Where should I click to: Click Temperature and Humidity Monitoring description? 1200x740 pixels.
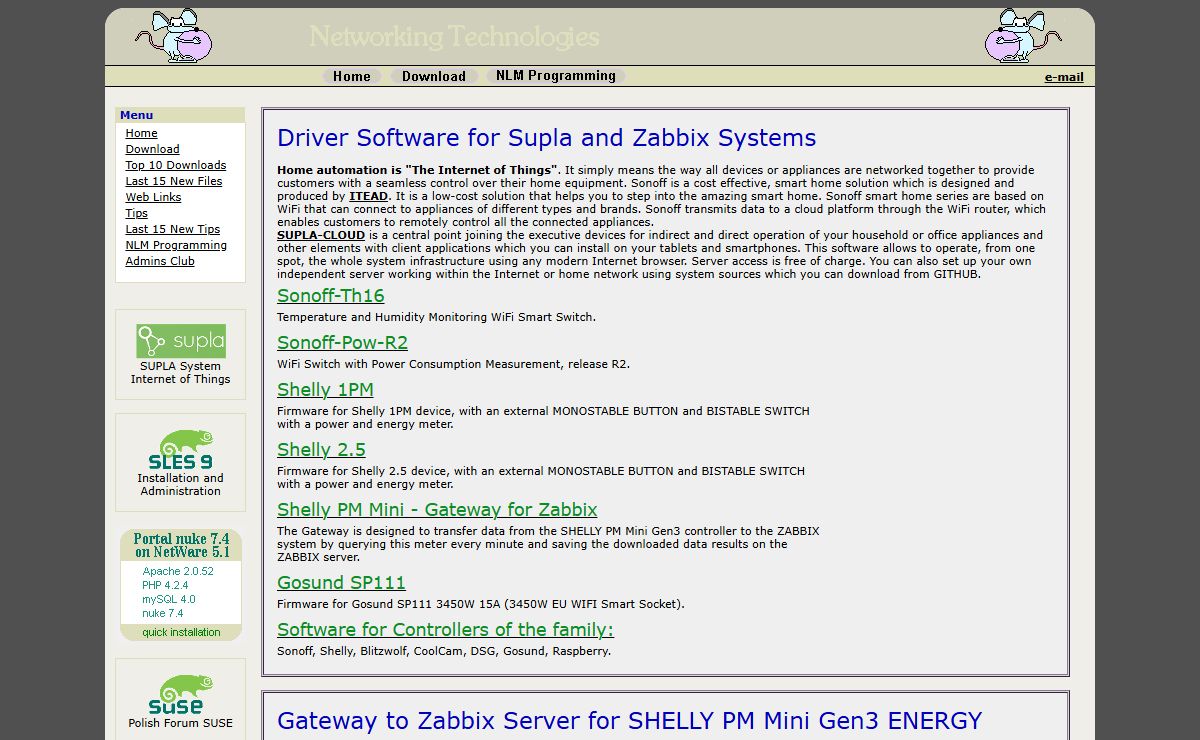point(436,317)
